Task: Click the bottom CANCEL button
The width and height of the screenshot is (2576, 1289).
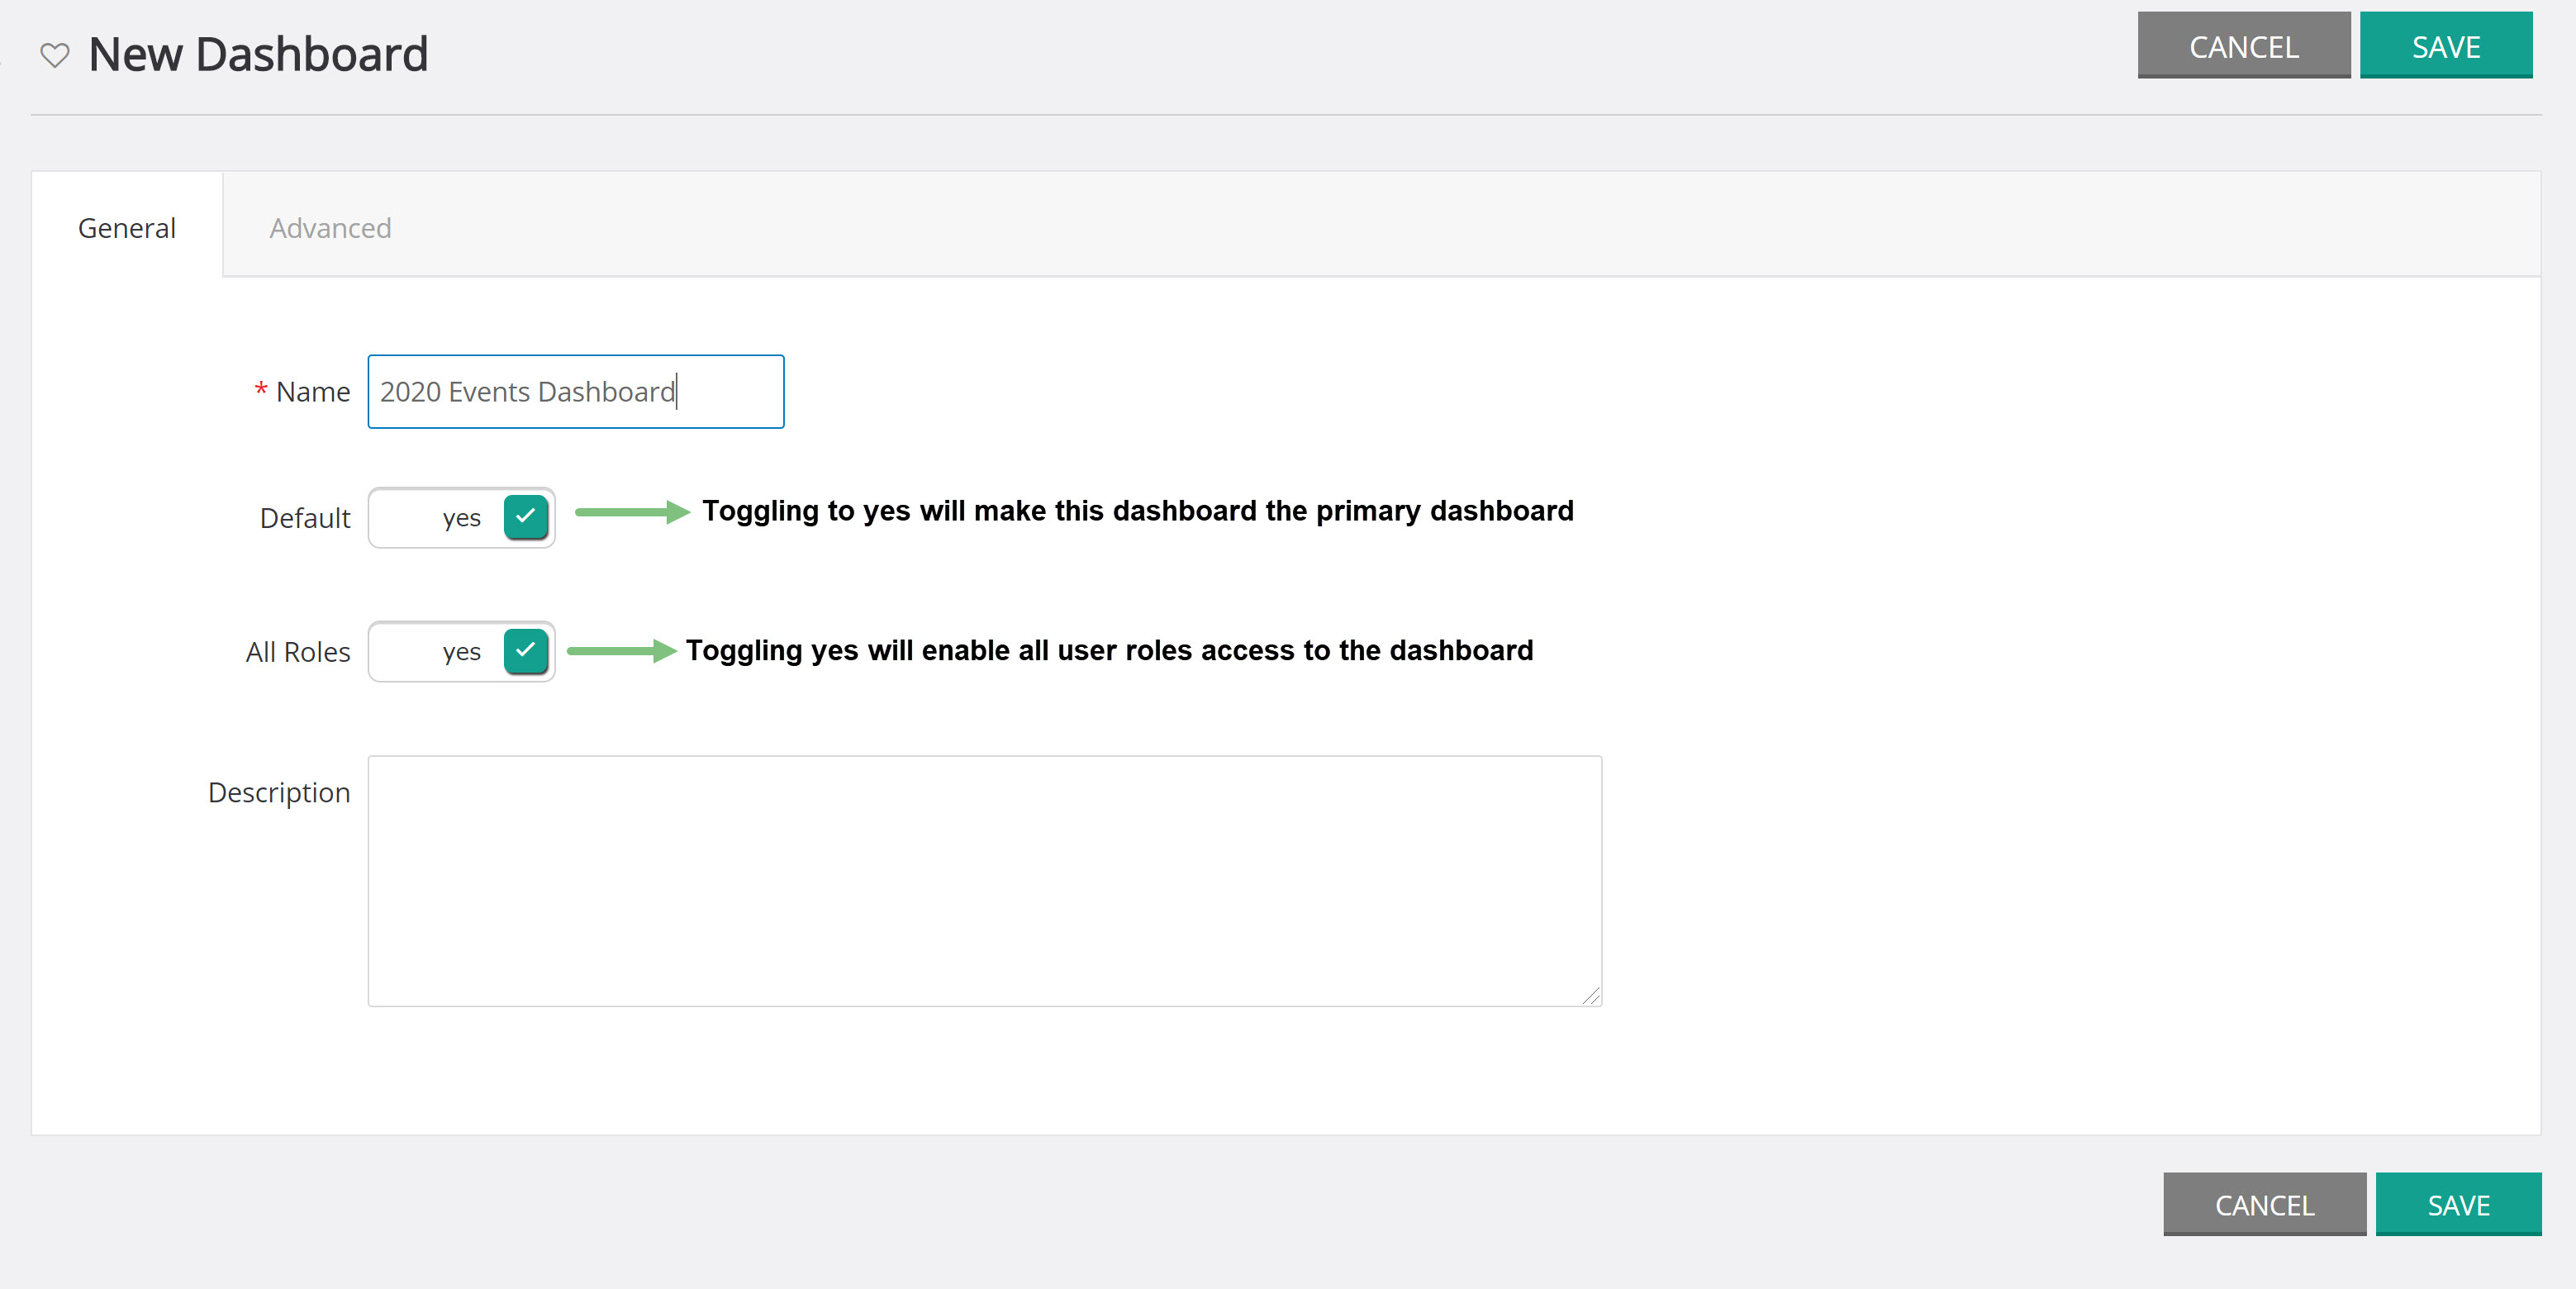Action: click(x=2264, y=1204)
